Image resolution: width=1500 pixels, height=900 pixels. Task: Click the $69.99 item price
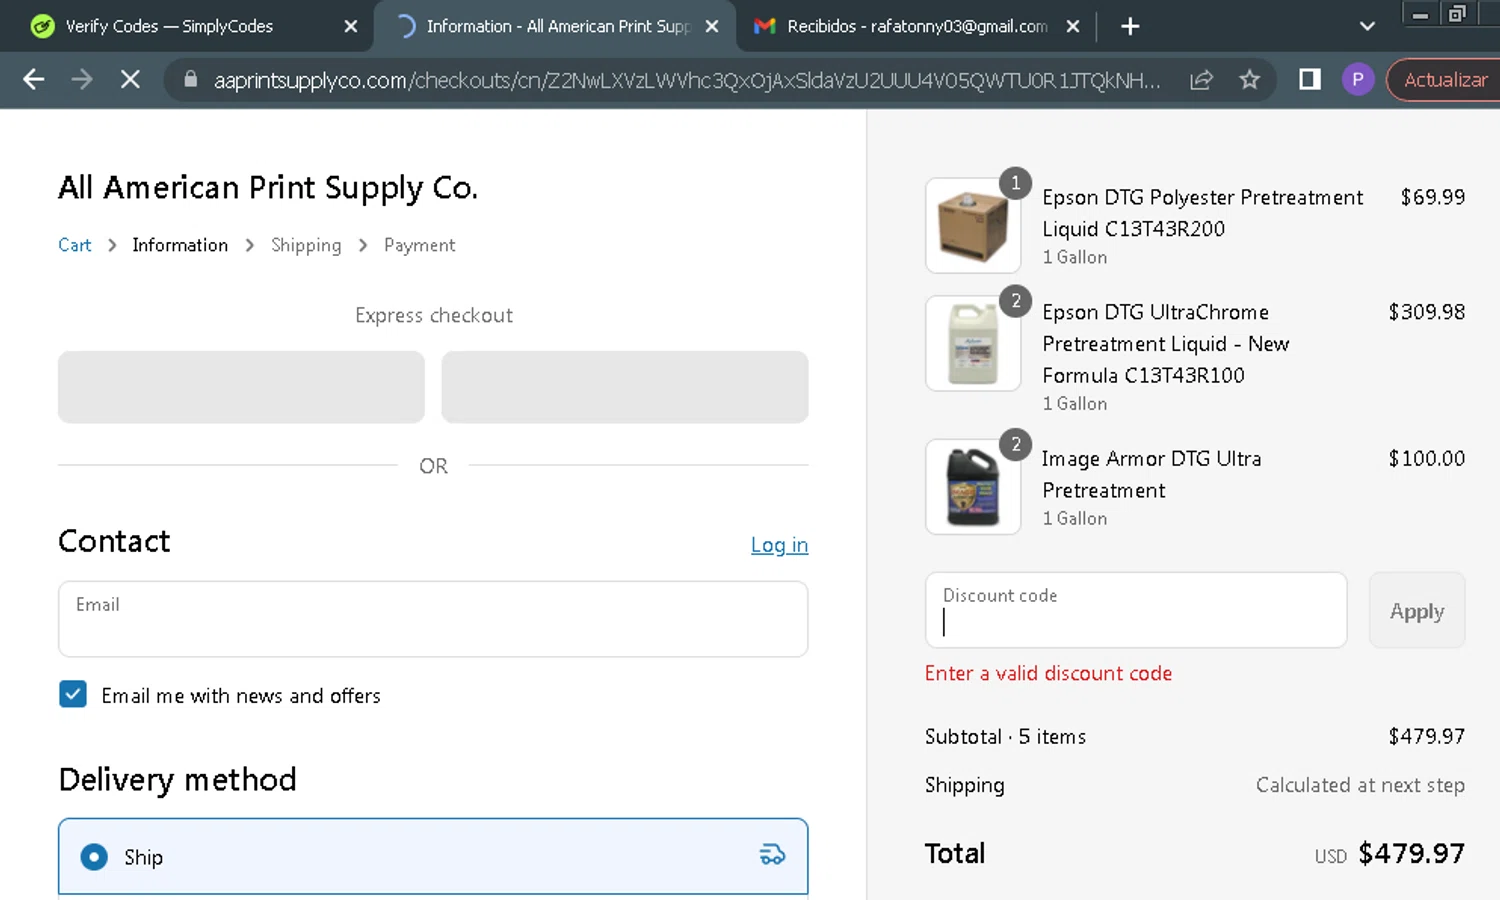(x=1432, y=197)
